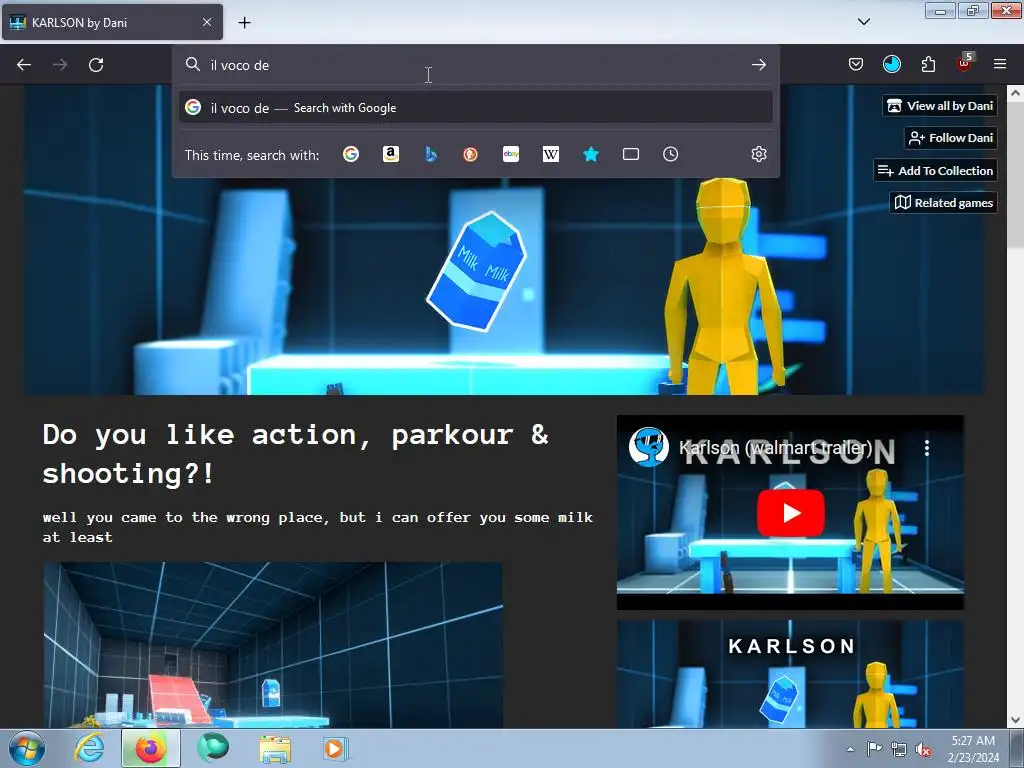Go back to the previous page

pos(24,65)
